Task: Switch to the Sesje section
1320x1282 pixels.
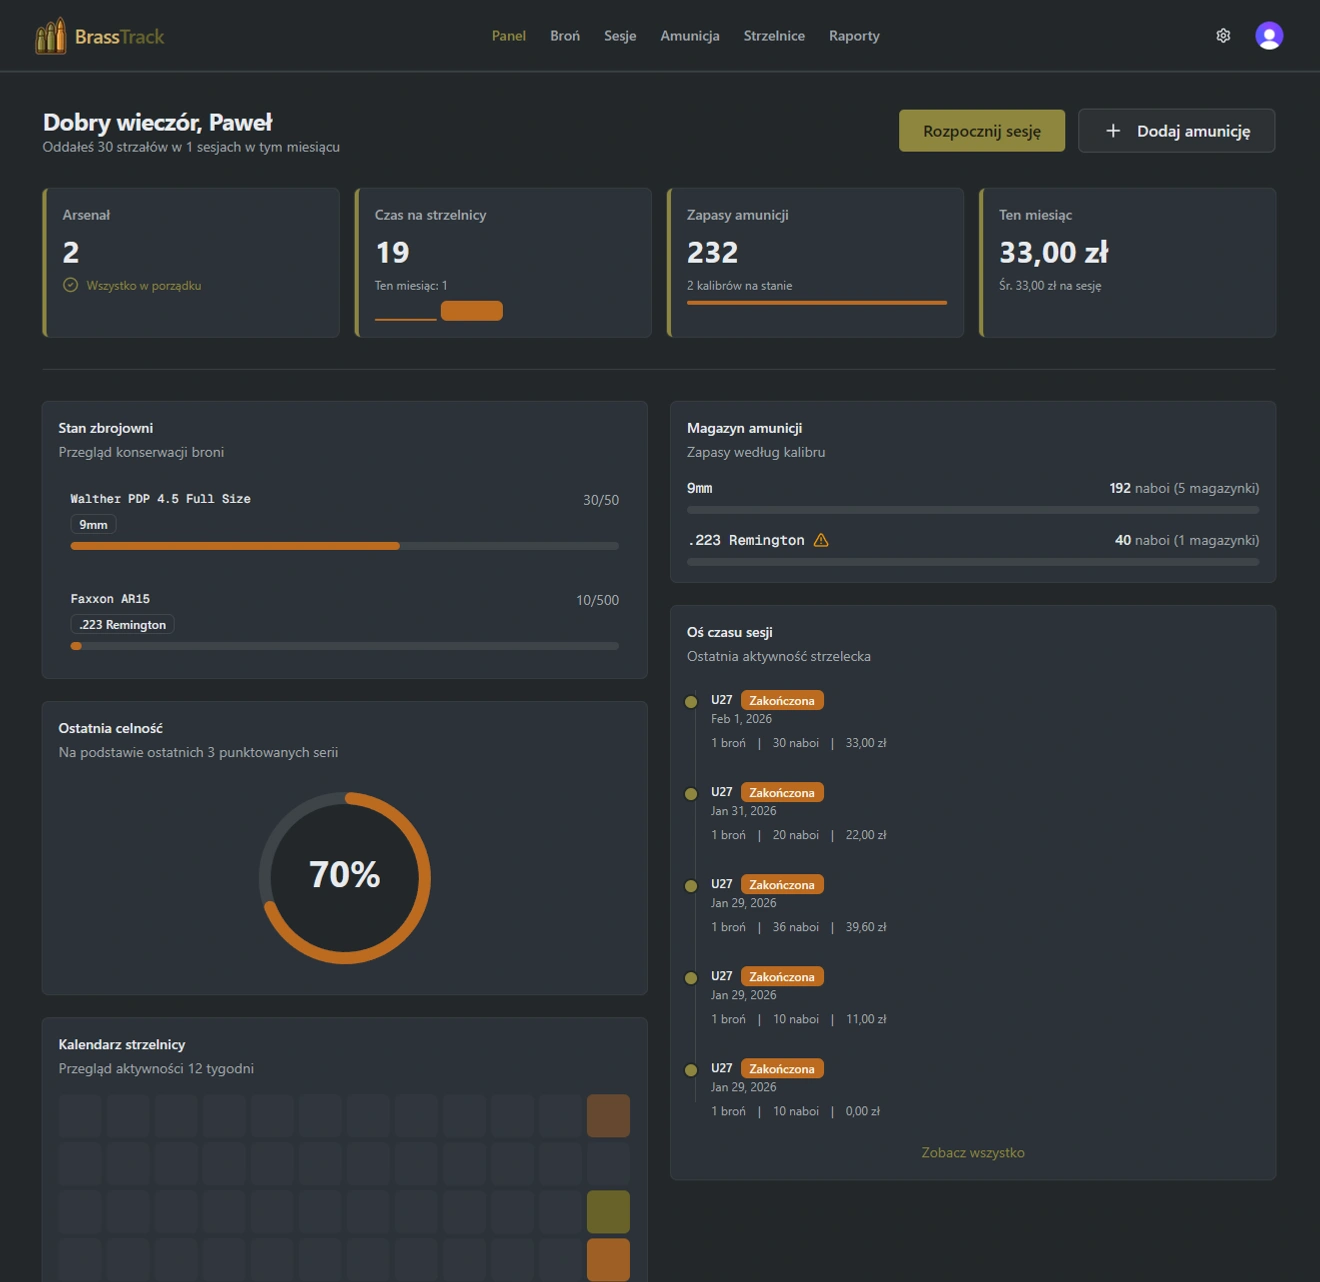Action: pos(620,35)
